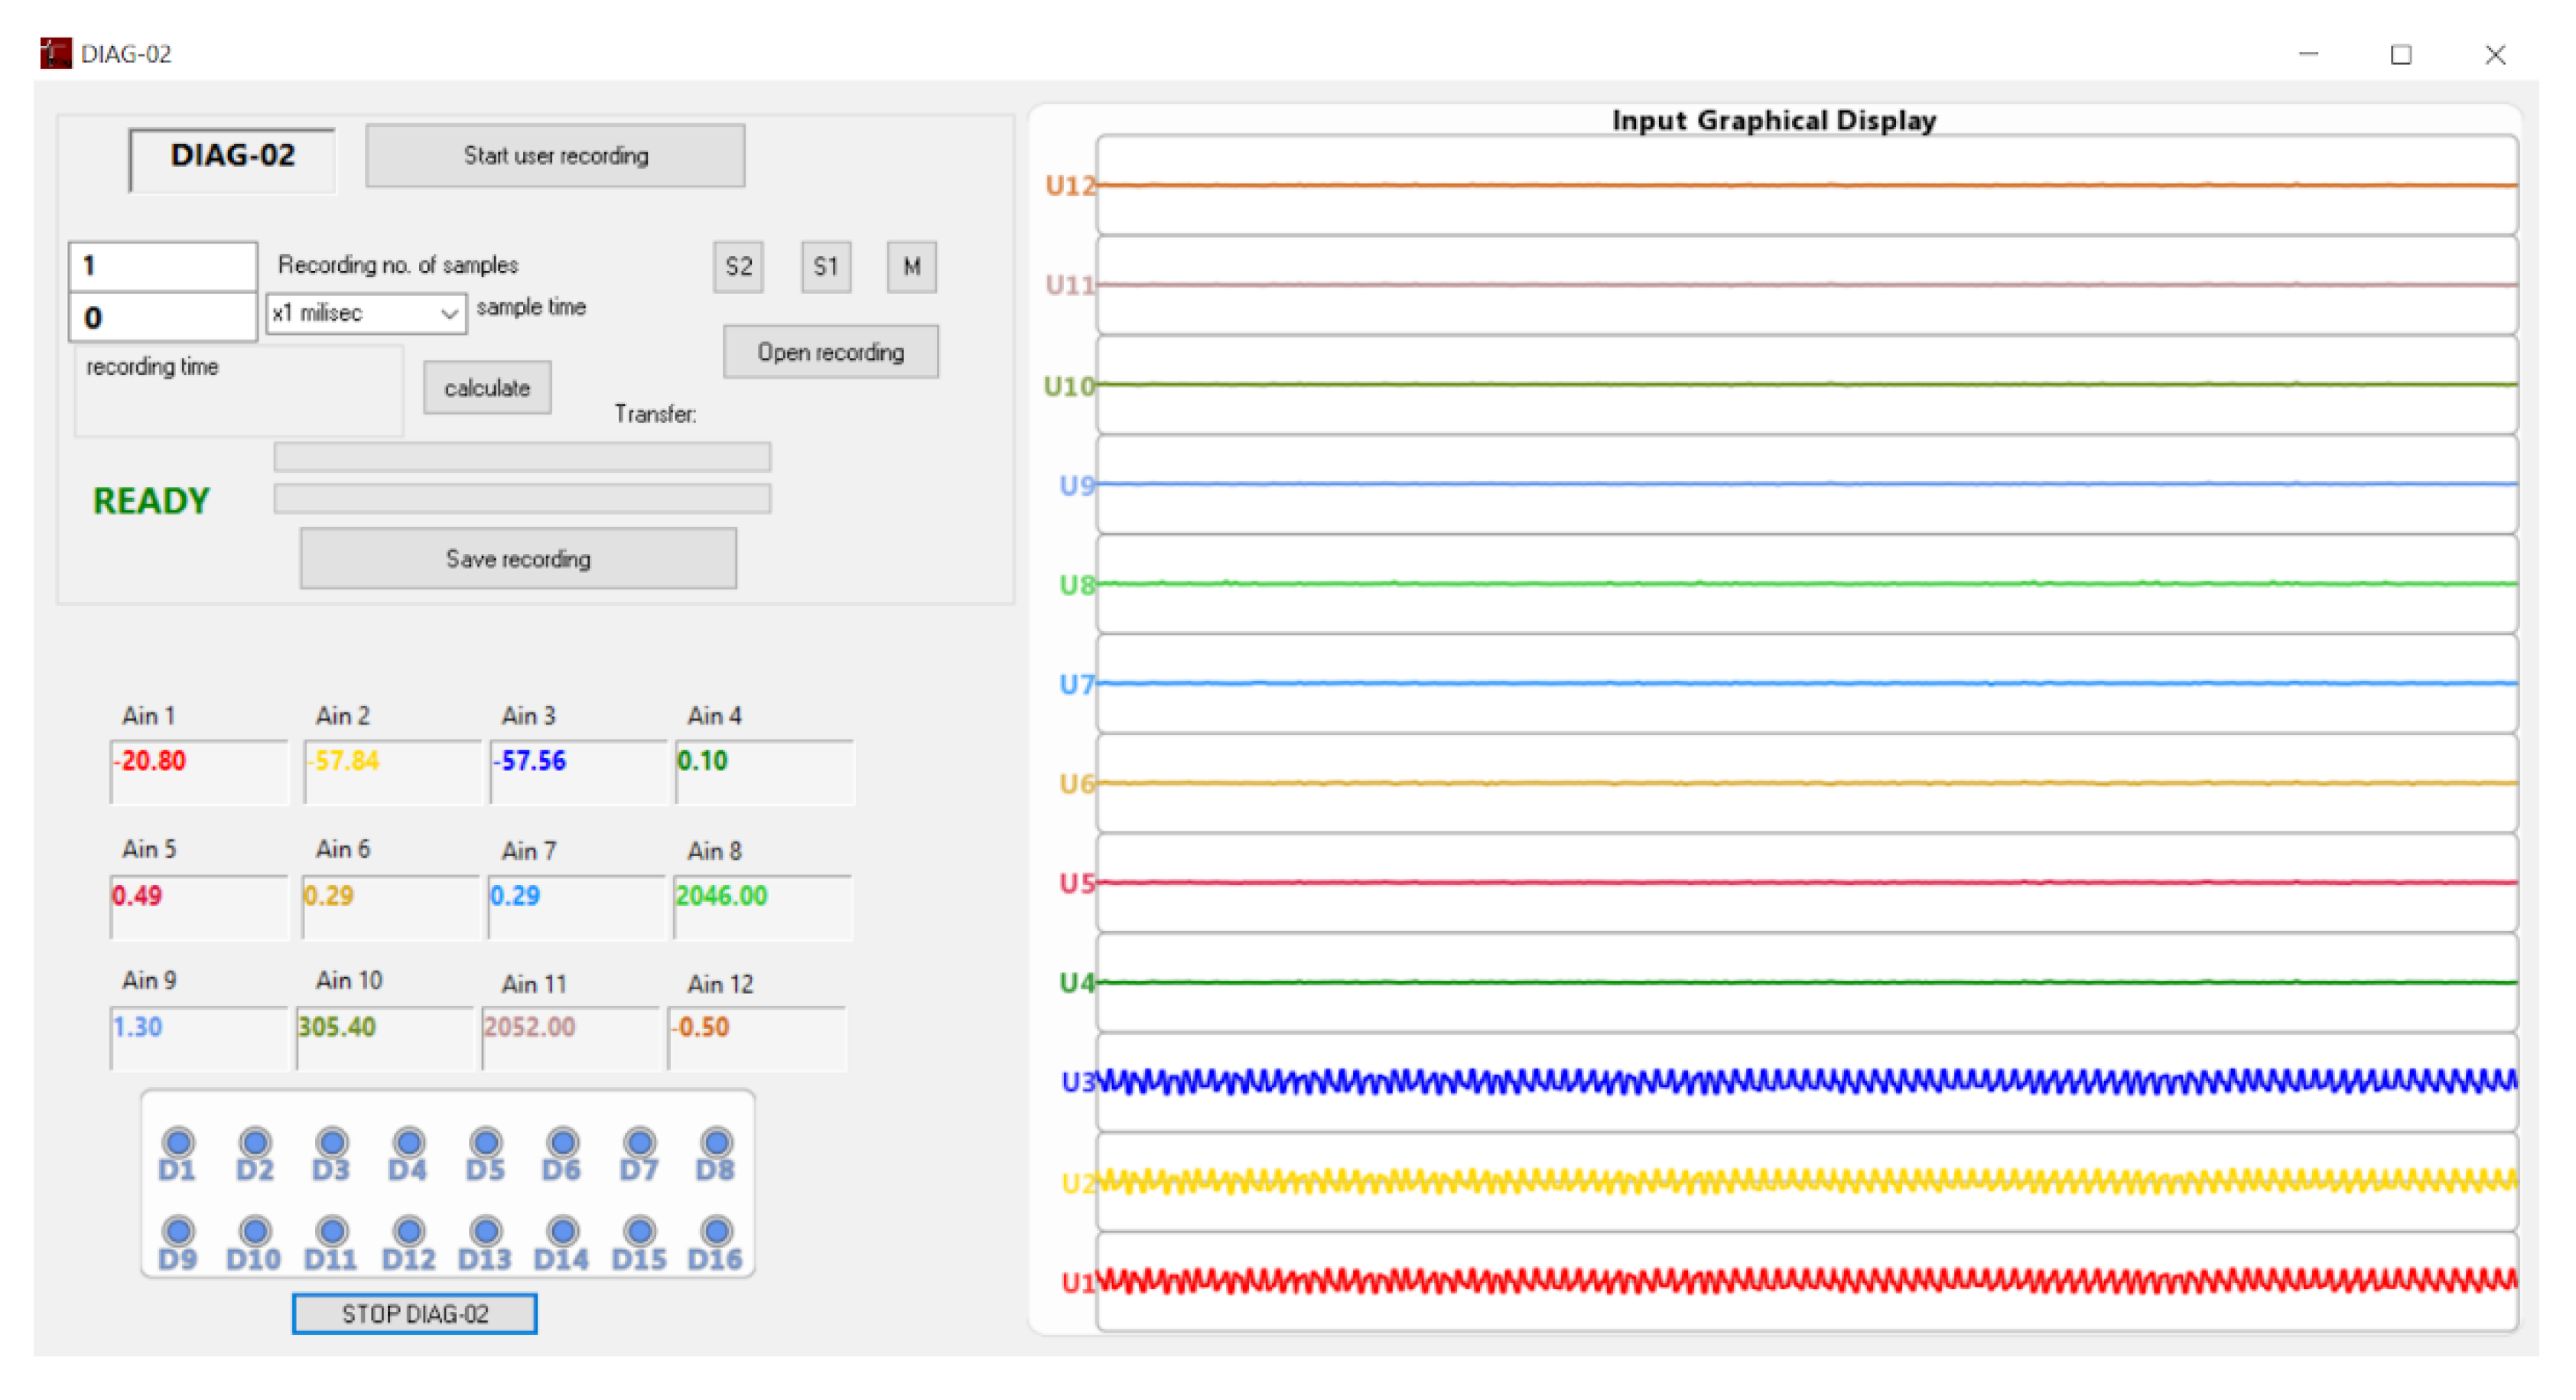Toggle the S1 button
This screenshot has height=1400, width=2576.
825,267
